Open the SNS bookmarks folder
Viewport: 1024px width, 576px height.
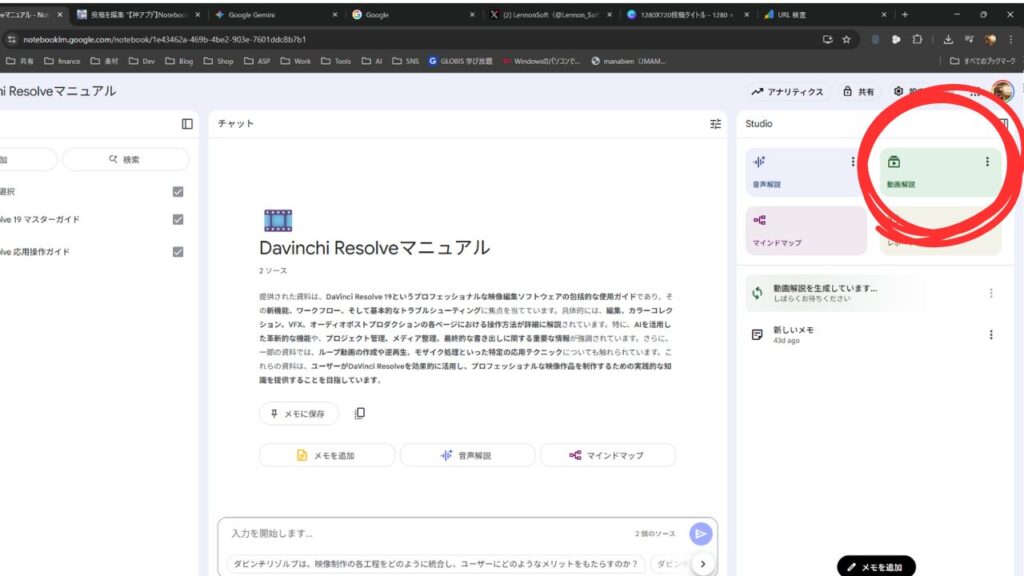(x=406, y=61)
